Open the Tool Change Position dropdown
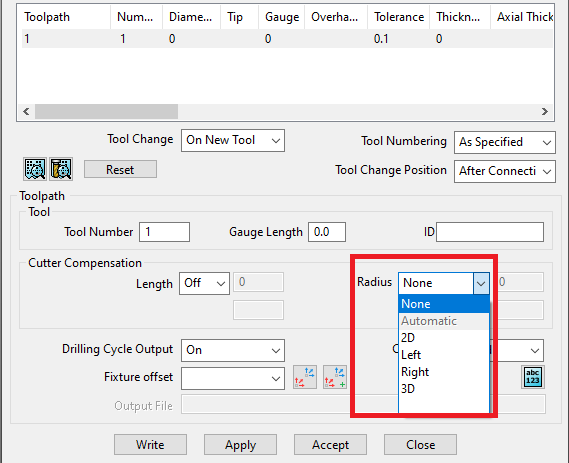The image size is (569, 463). (x=505, y=171)
